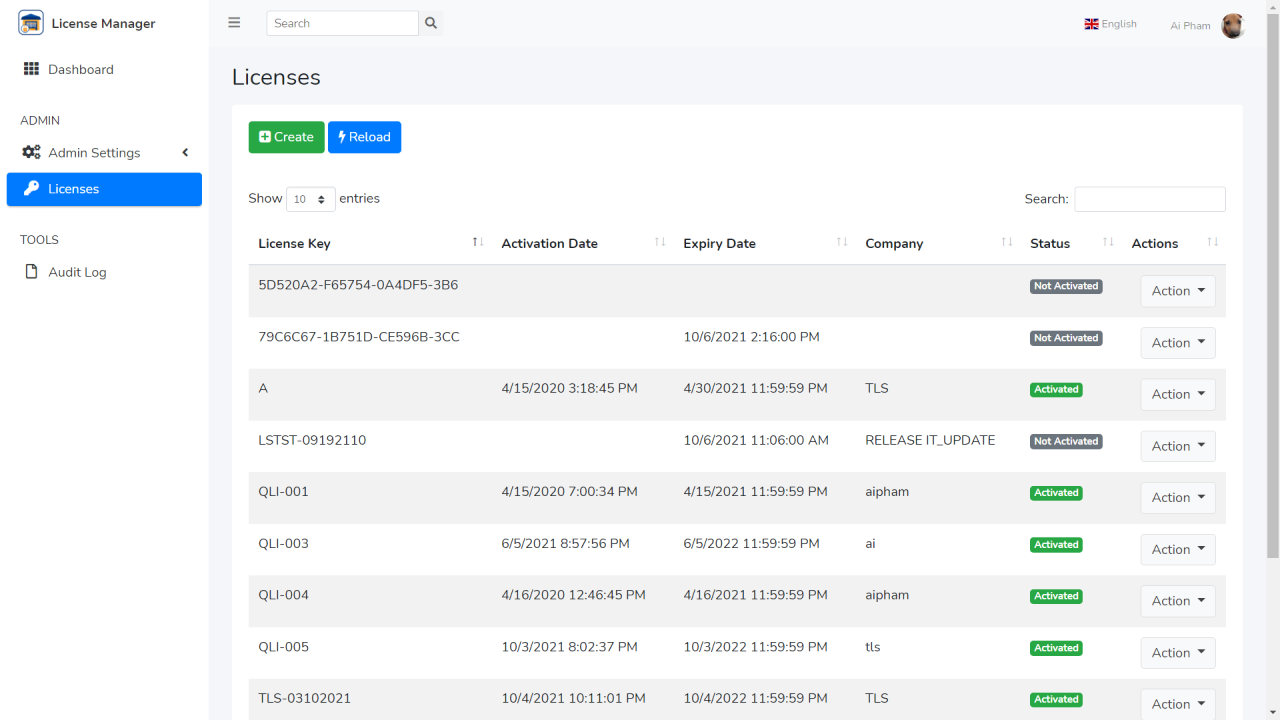Go to the Dashboard menu item
The image size is (1280, 720).
pyautogui.click(x=81, y=69)
